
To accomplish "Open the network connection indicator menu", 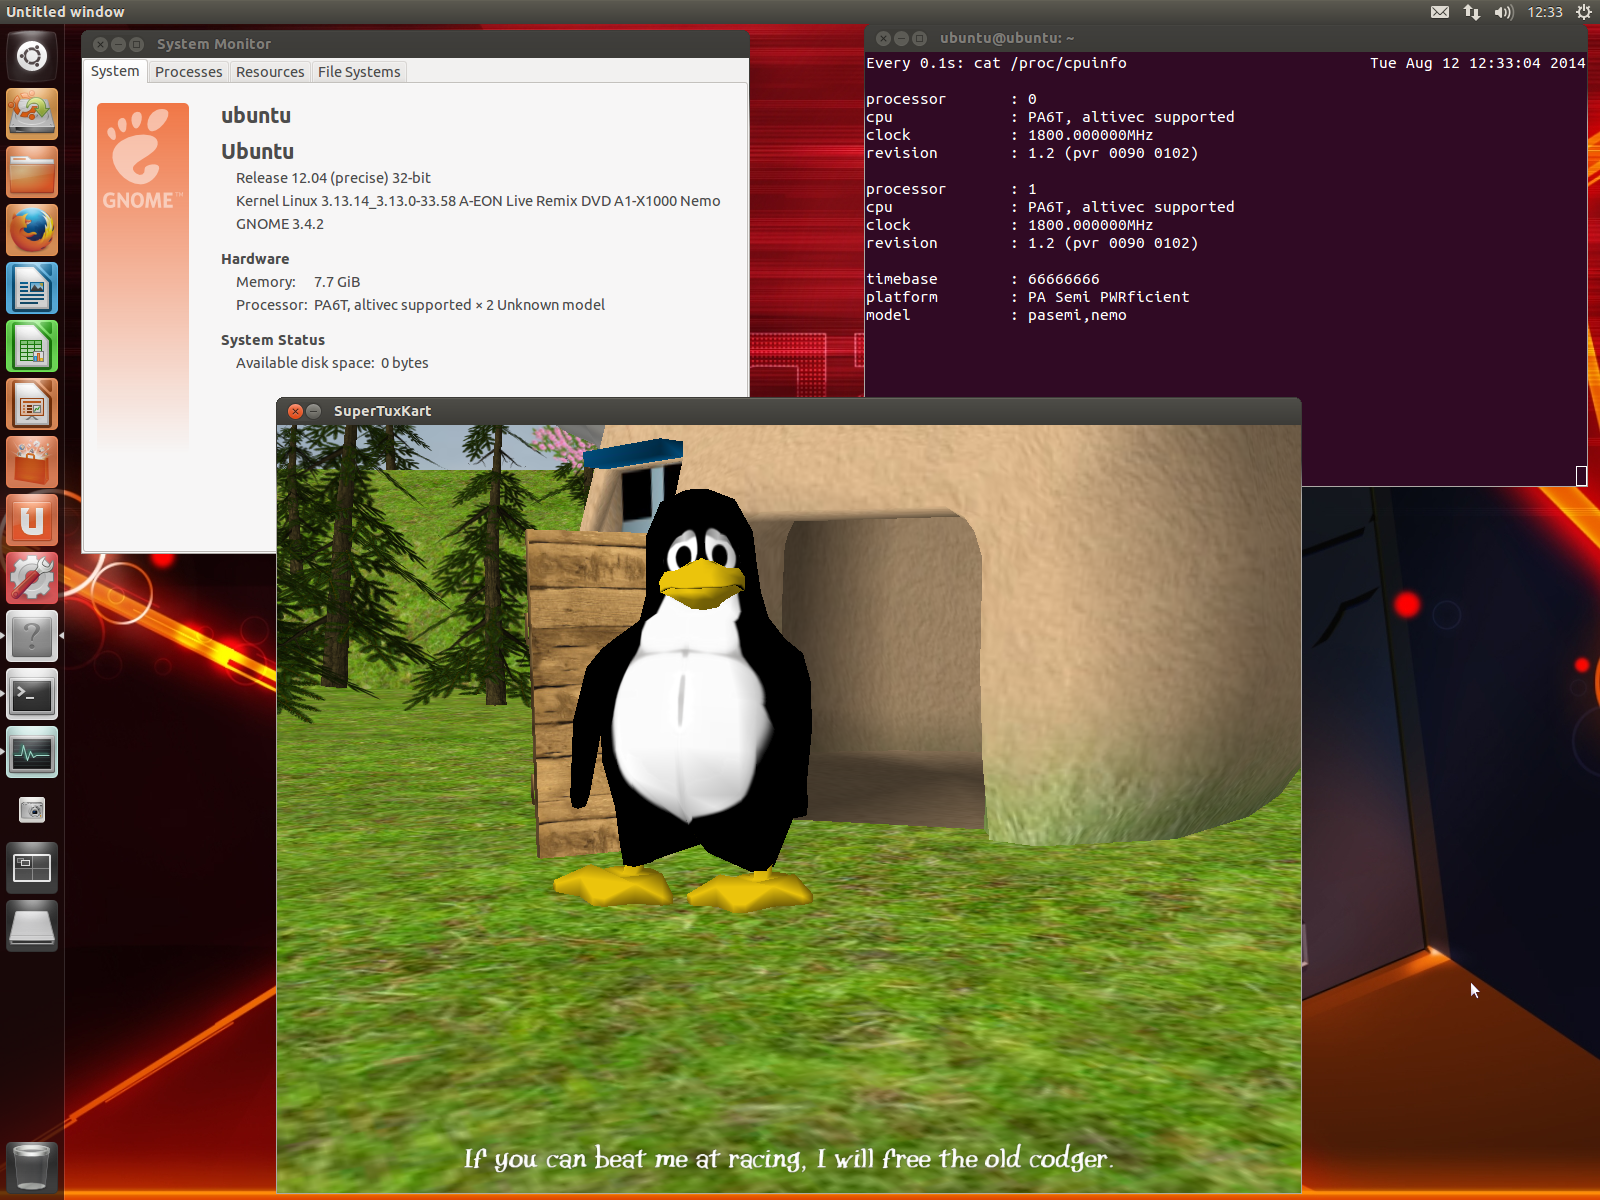I will 1471,12.
